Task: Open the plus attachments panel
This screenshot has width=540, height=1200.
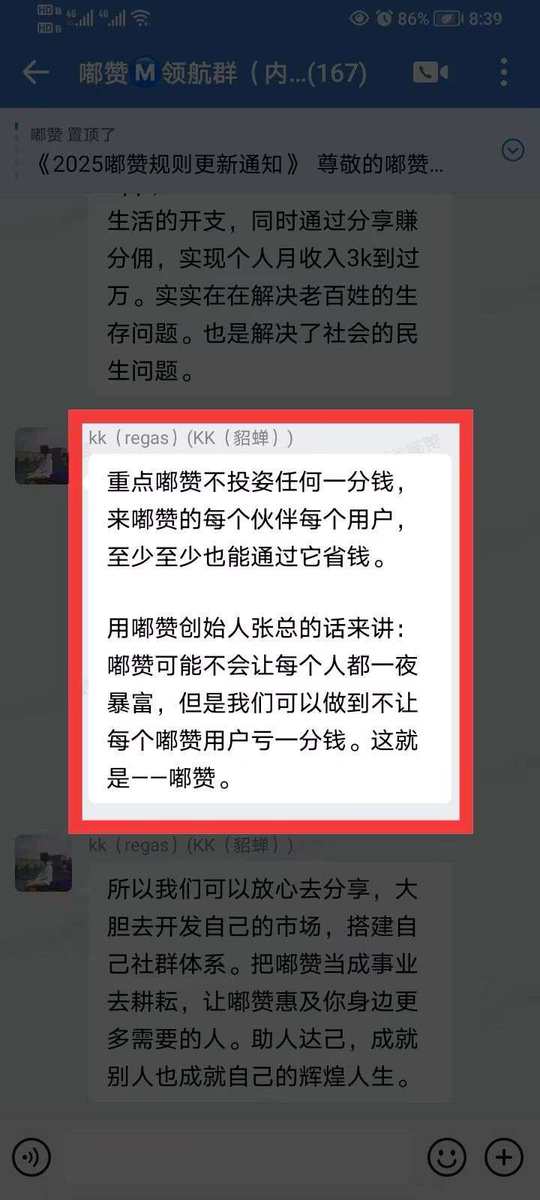Action: 504,1157
